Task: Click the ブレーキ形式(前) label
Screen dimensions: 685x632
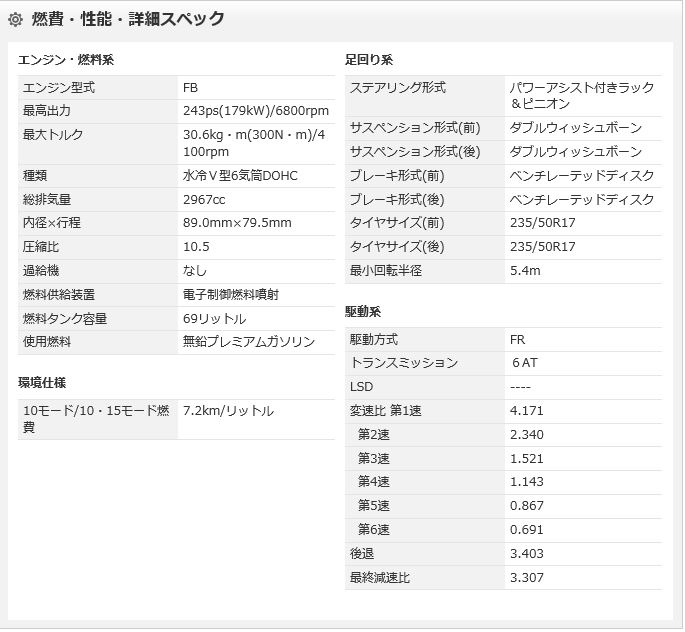Action: point(397,176)
